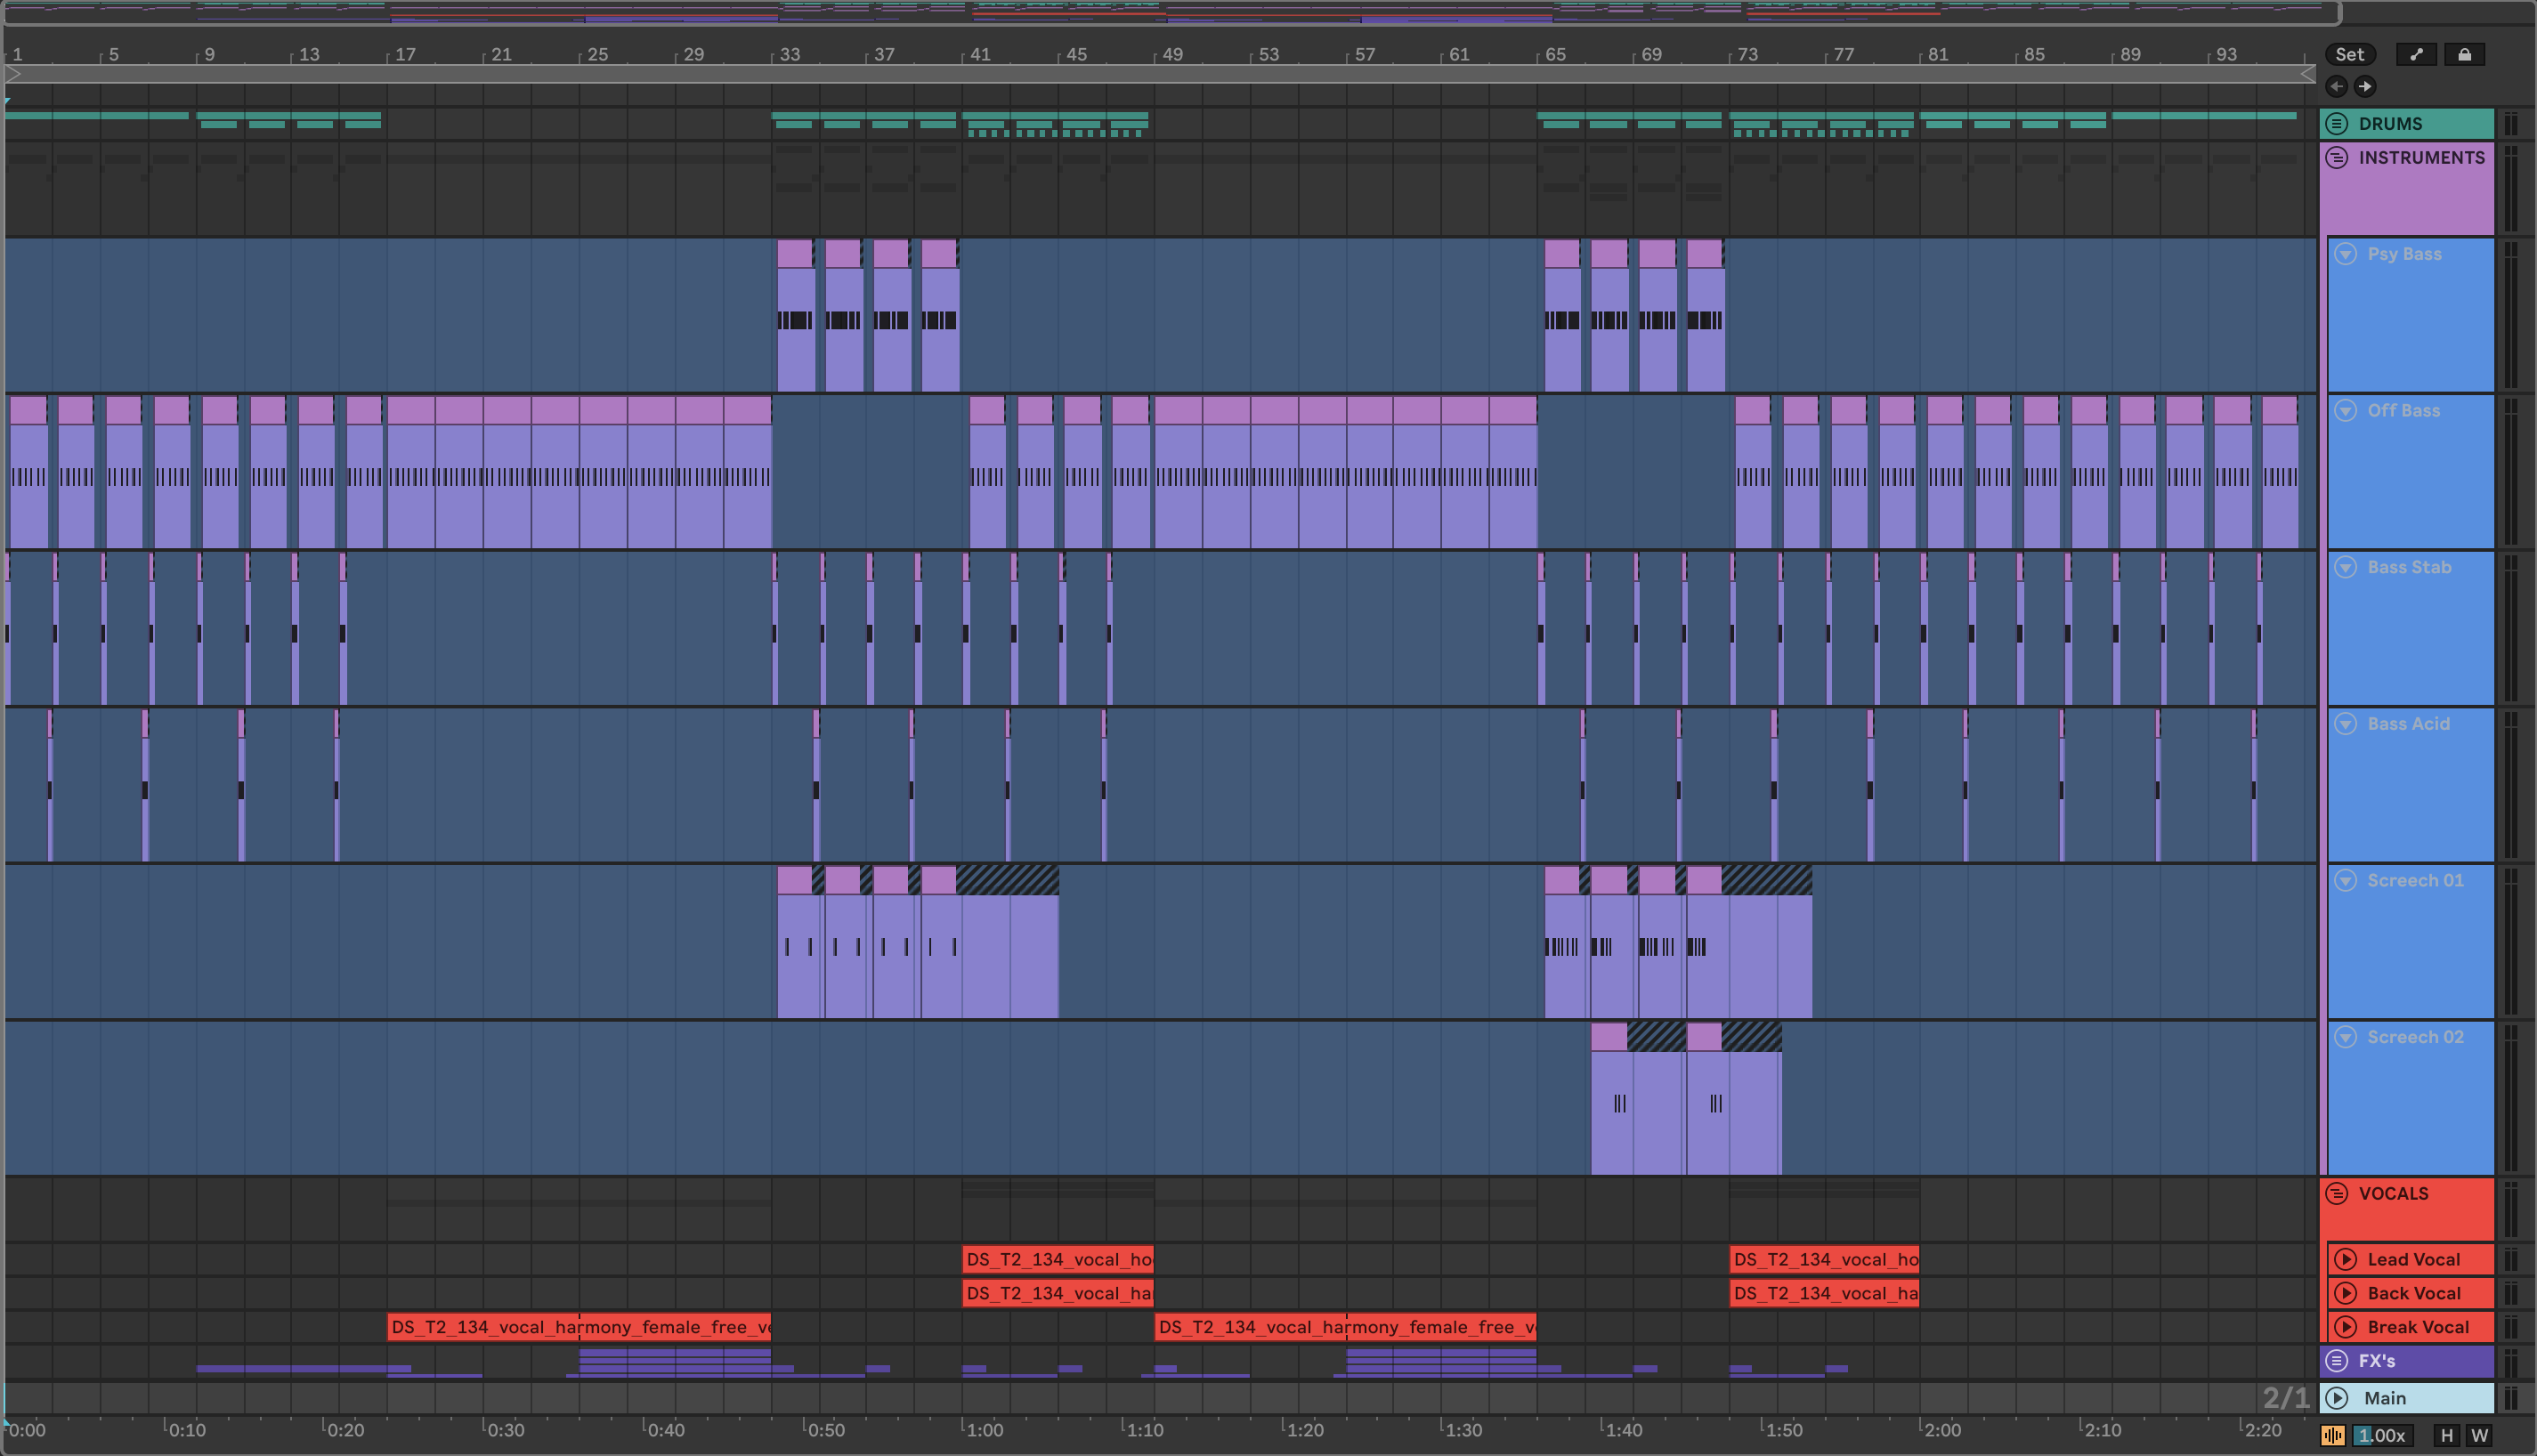The image size is (2537, 1456).
Task: Unfold the Back Vocal track
Action: pyautogui.click(x=2345, y=1293)
